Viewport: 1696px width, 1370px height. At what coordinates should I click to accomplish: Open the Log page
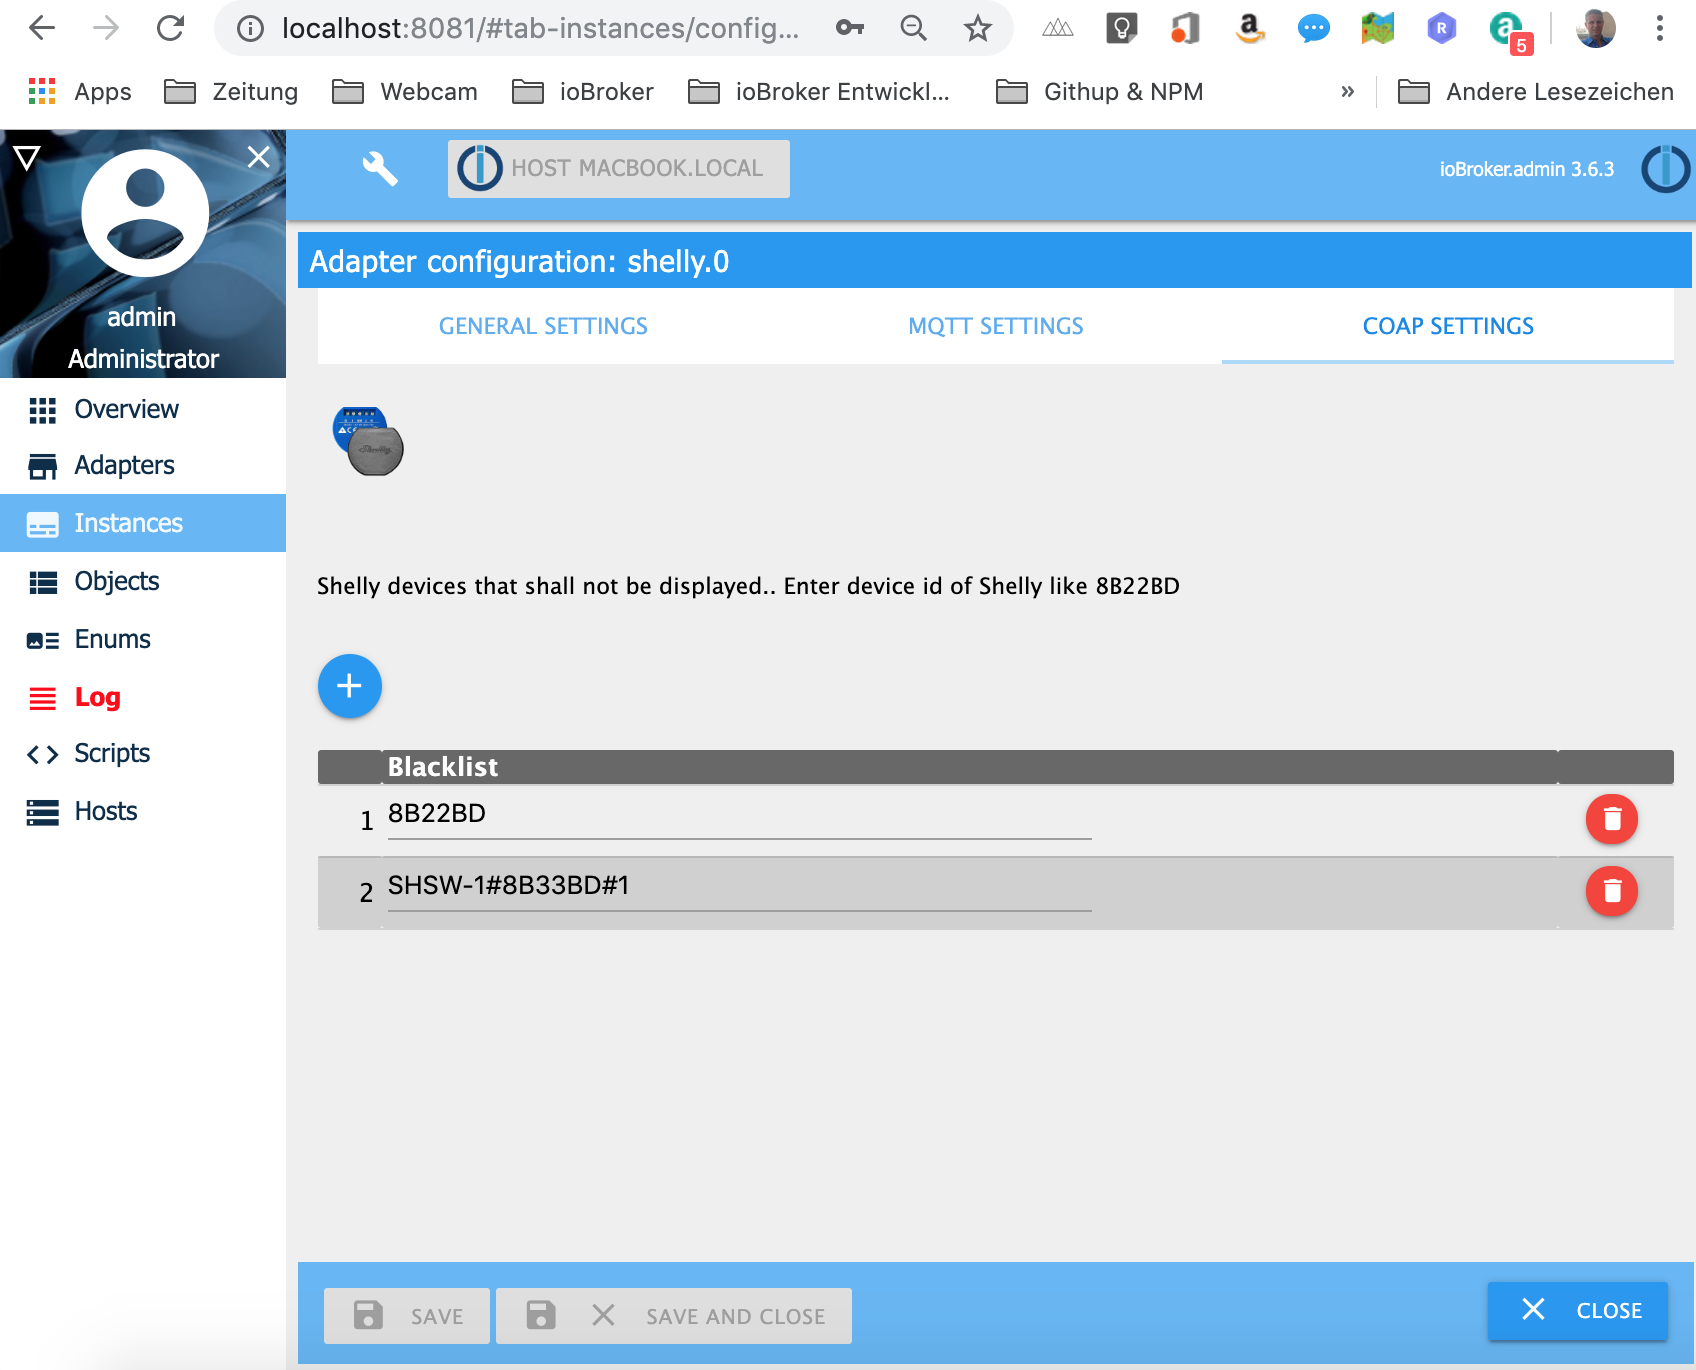[x=143, y=697]
